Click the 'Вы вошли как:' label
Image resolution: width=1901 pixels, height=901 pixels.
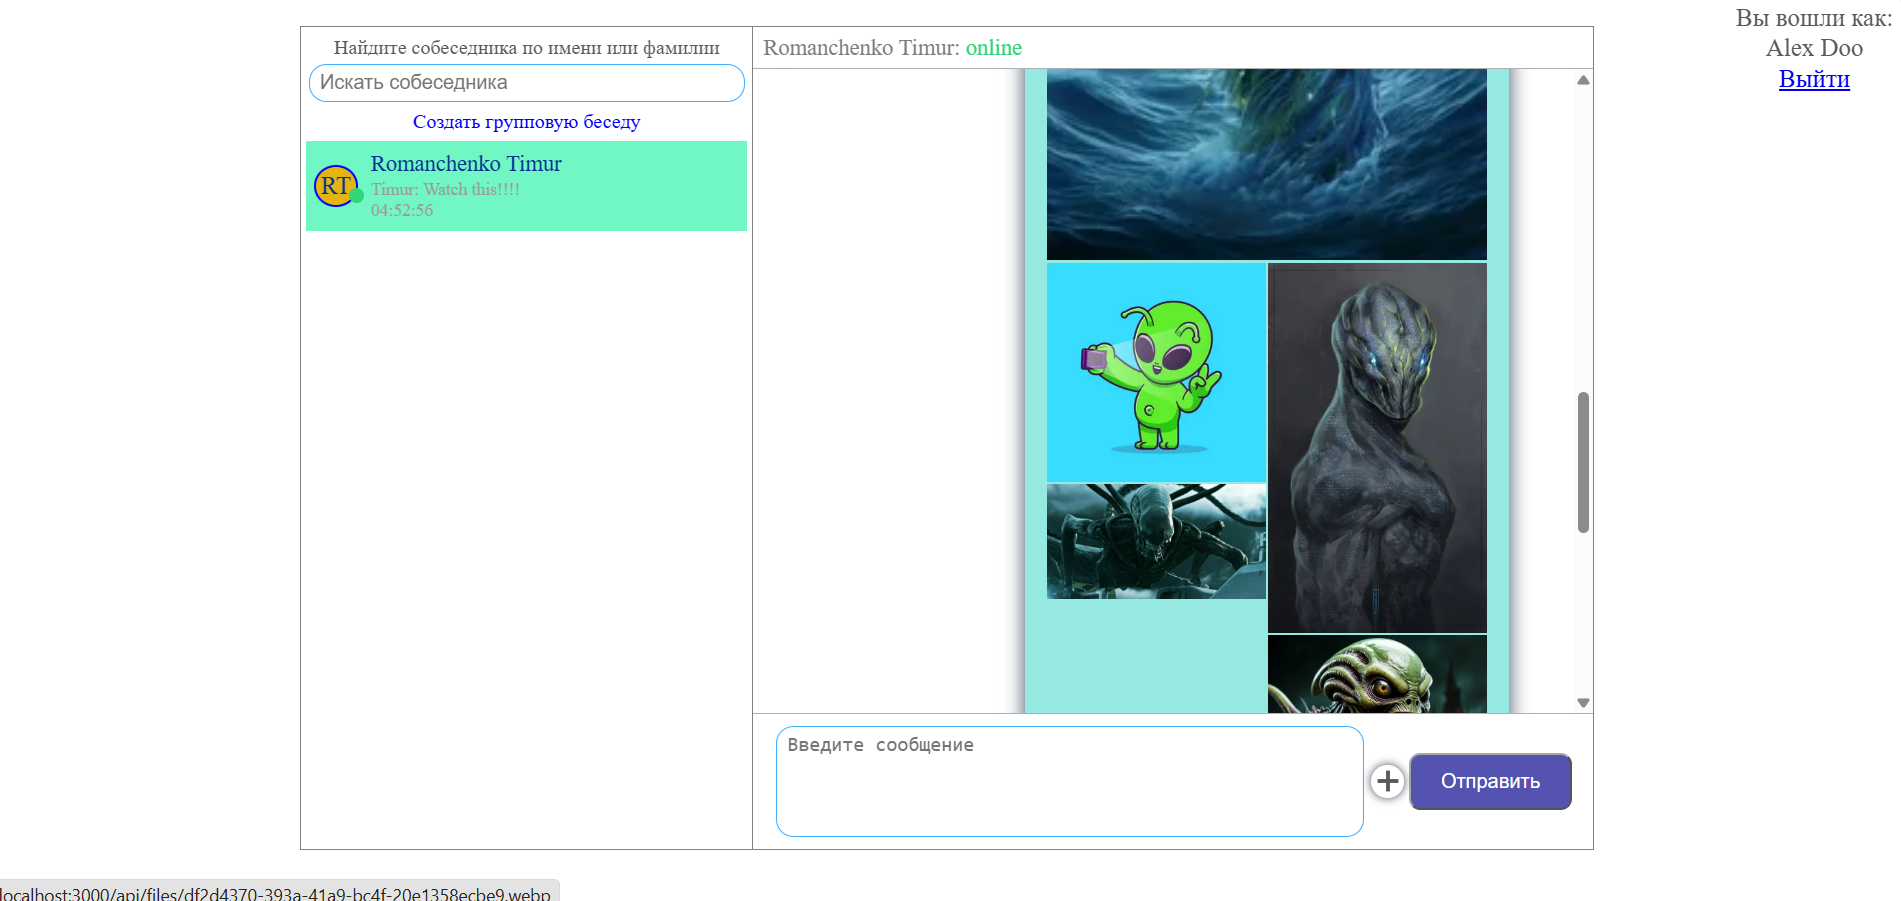point(1813,18)
